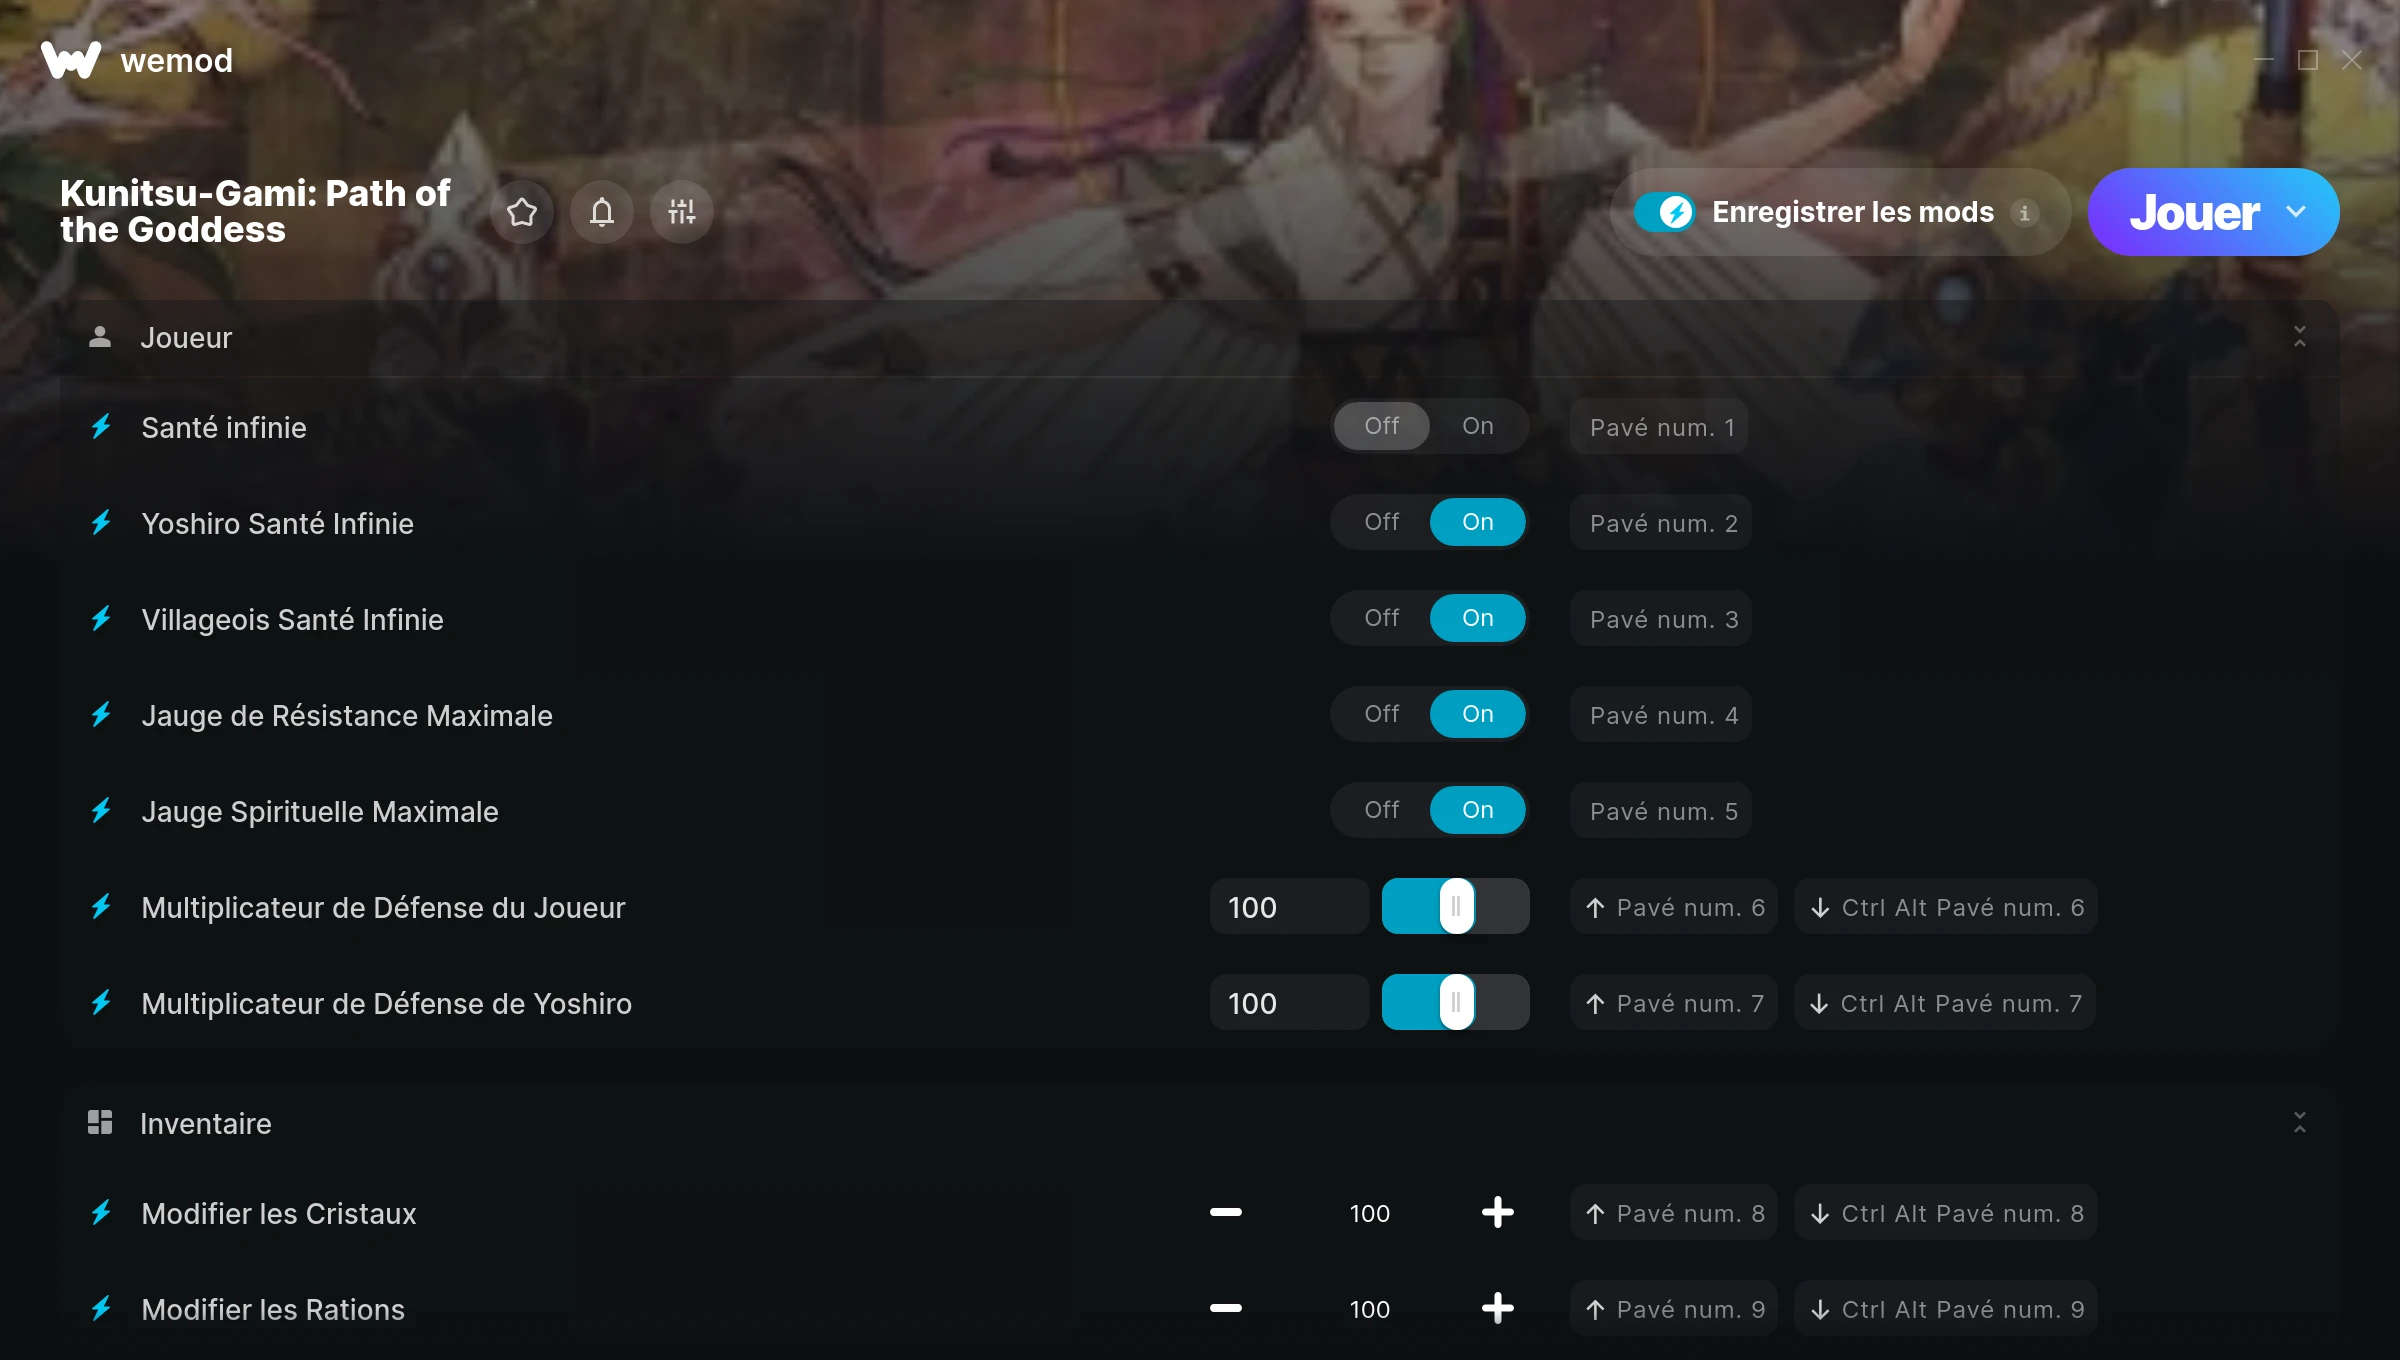Open notifications with the bell icon

click(602, 212)
